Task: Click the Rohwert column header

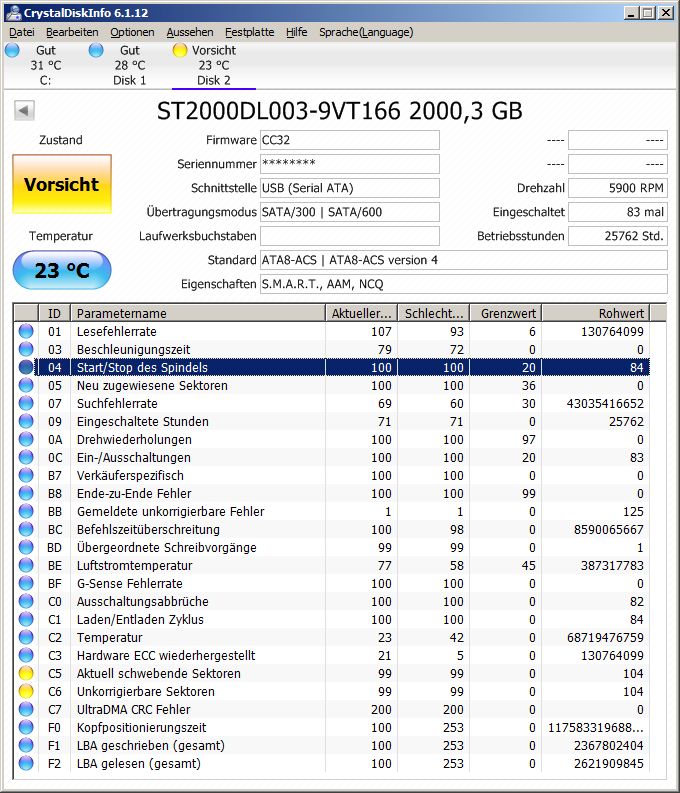Action: click(596, 313)
